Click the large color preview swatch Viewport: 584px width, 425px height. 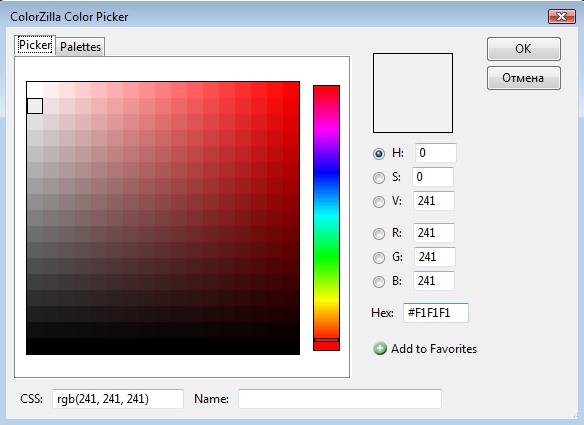tap(413, 93)
